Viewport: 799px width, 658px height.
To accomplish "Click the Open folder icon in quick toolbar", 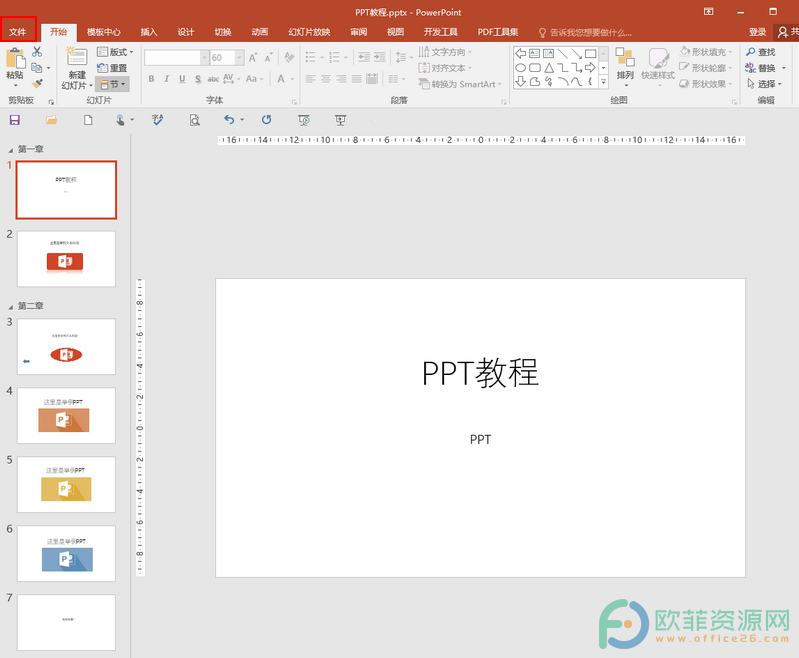I will pyautogui.click(x=51, y=120).
